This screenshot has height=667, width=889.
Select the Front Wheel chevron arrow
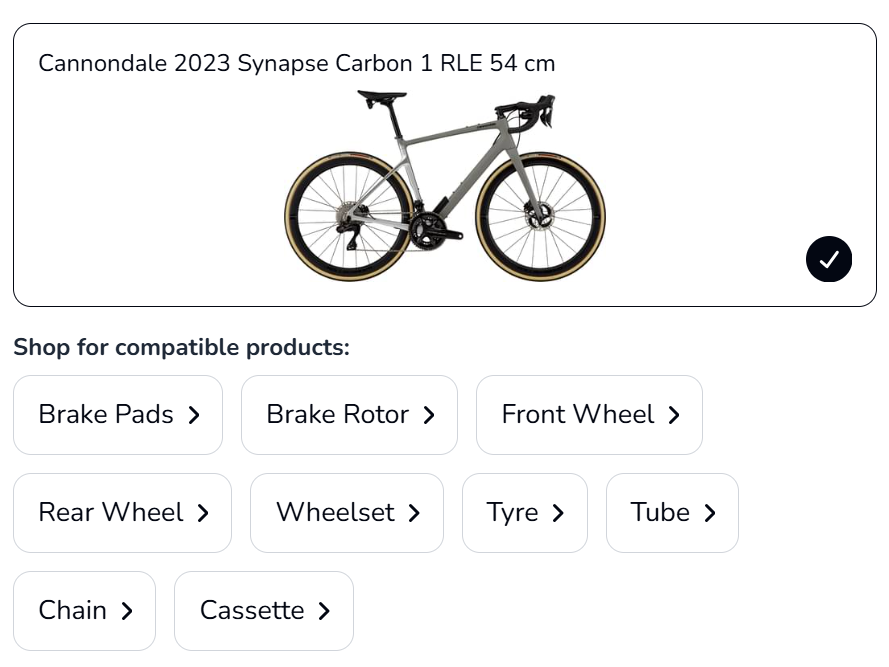[673, 414]
